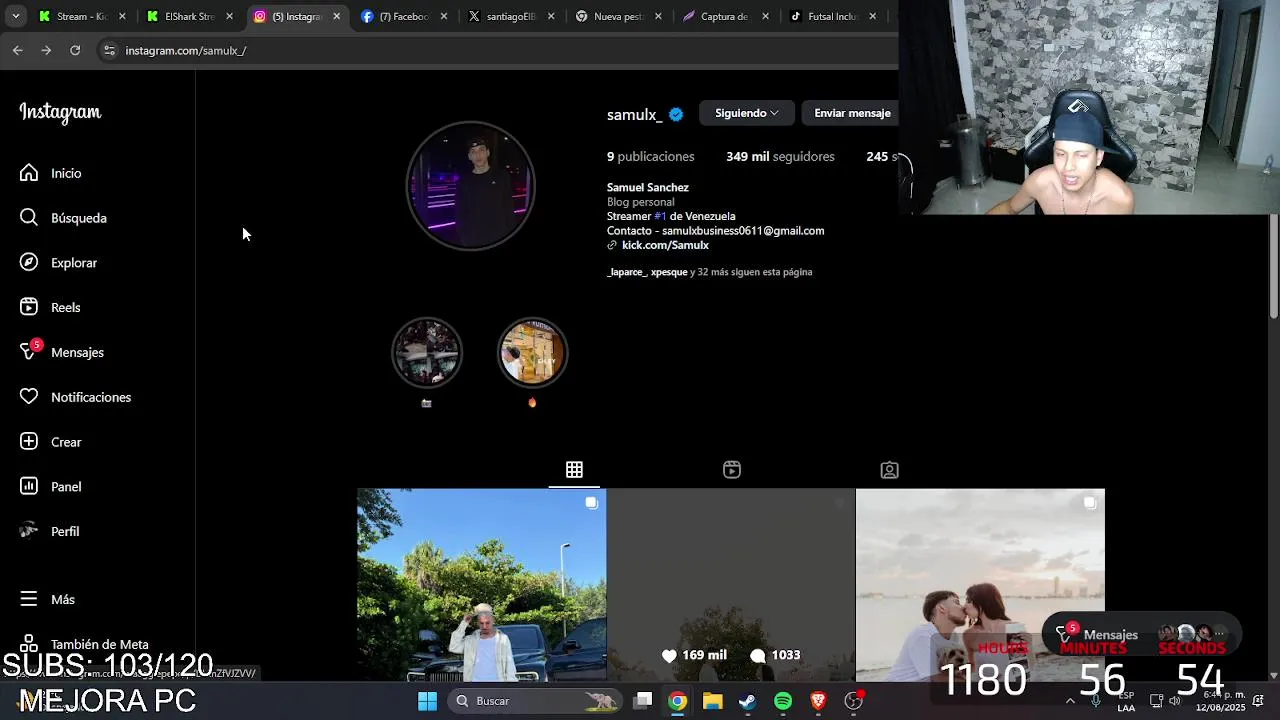Close the Facebook tab

point(444,16)
